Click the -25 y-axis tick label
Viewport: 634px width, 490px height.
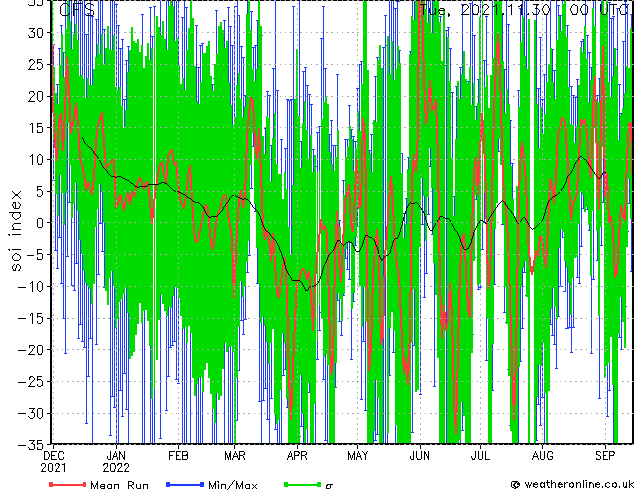click(x=31, y=382)
